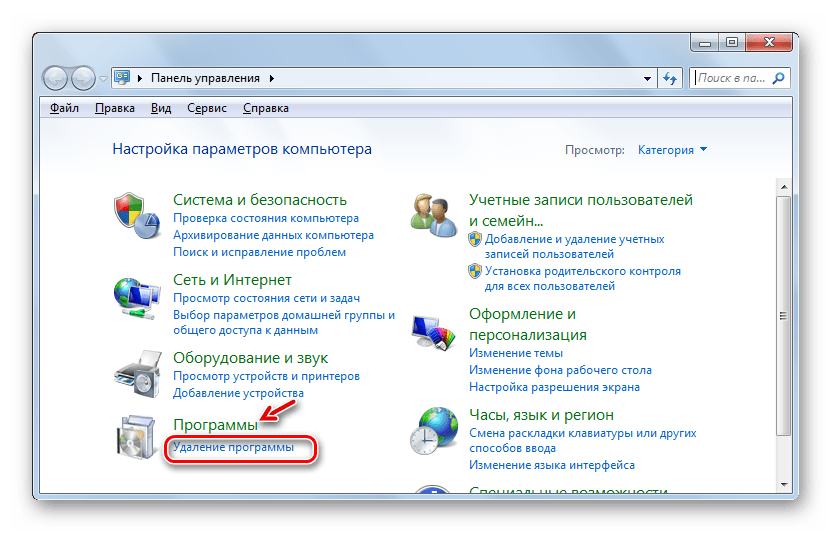
Task: Click Удаление программы link
Action: [x=233, y=448]
